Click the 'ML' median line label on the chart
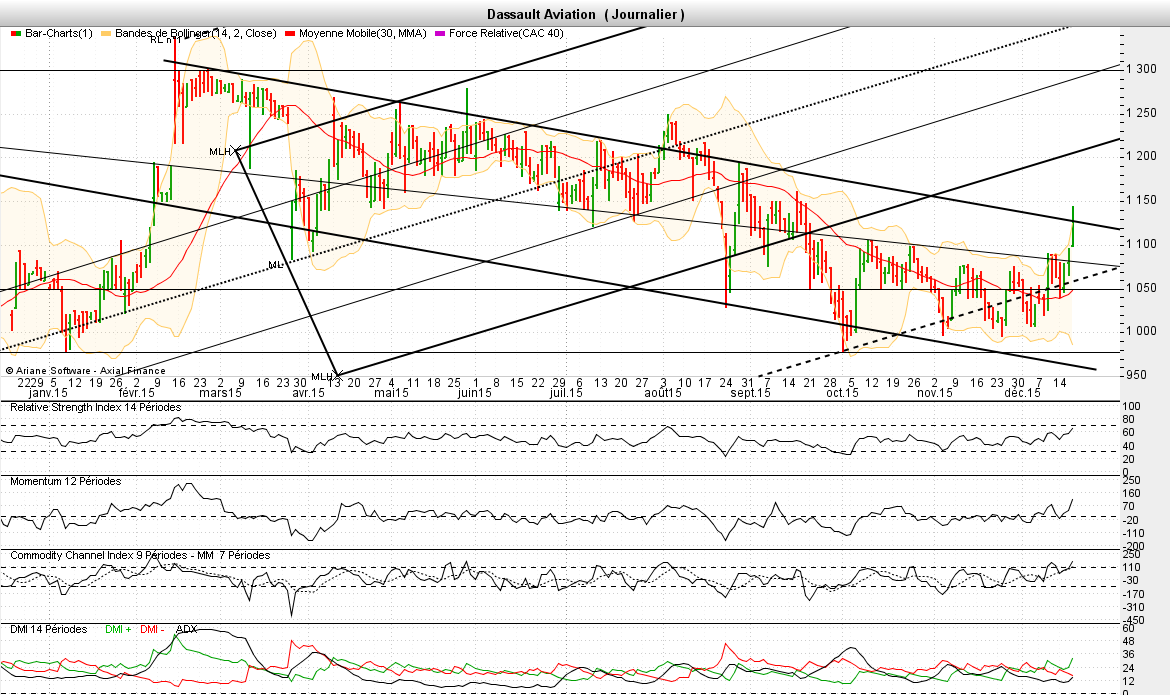The image size is (1170, 695). tap(275, 265)
